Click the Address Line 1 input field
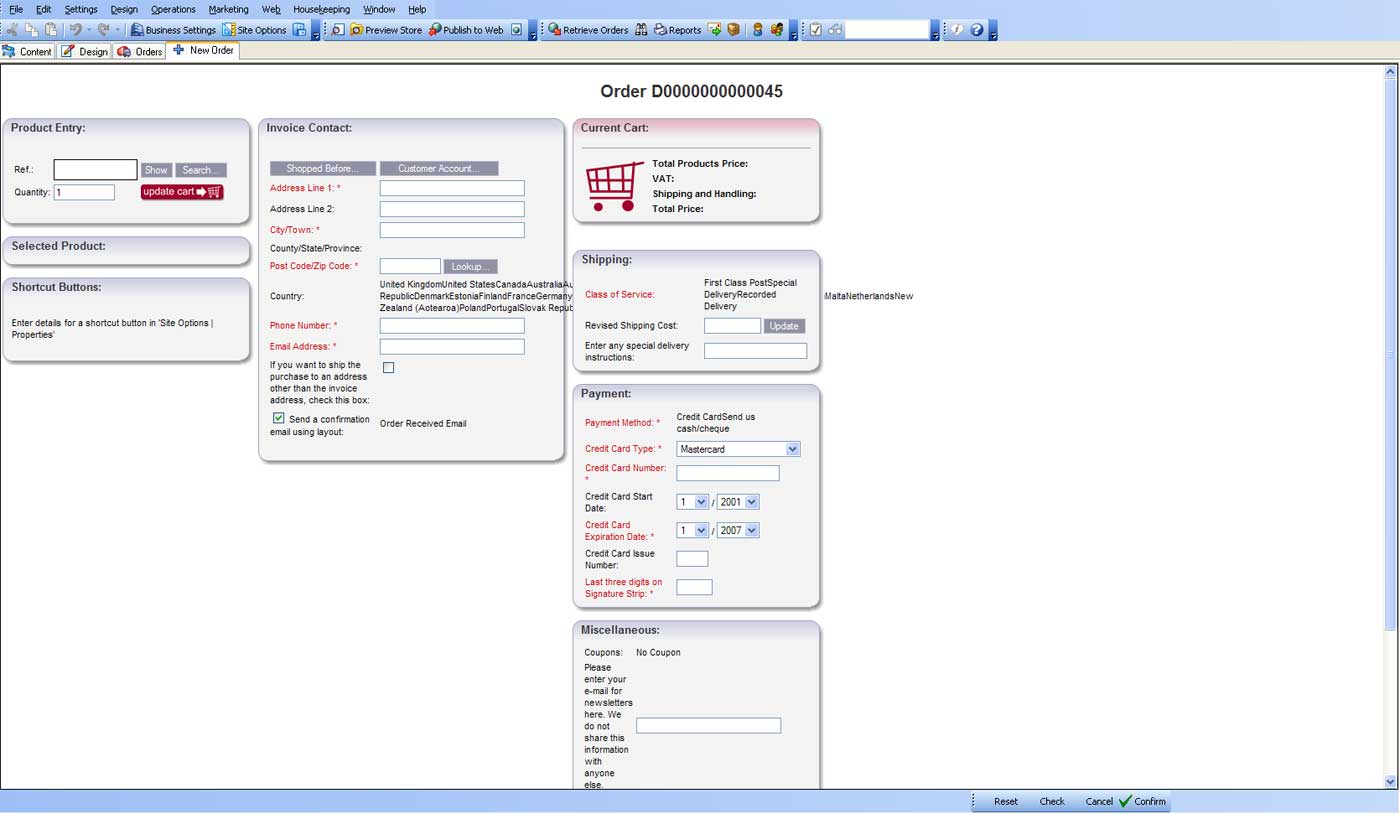This screenshot has height=814, width=1400. coord(452,188)
